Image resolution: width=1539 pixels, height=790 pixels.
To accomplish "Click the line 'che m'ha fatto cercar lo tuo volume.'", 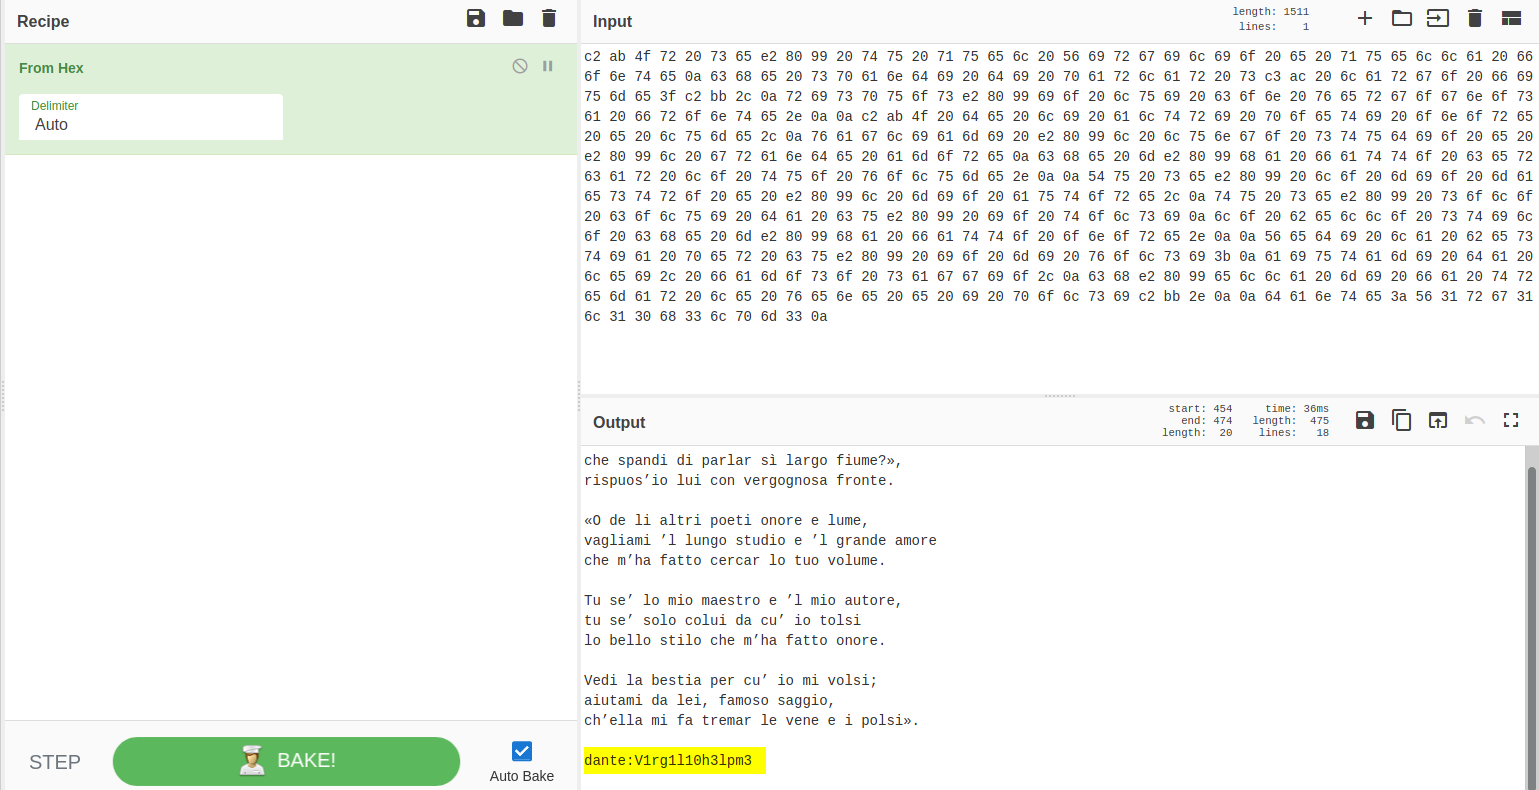I will point(735,561).
